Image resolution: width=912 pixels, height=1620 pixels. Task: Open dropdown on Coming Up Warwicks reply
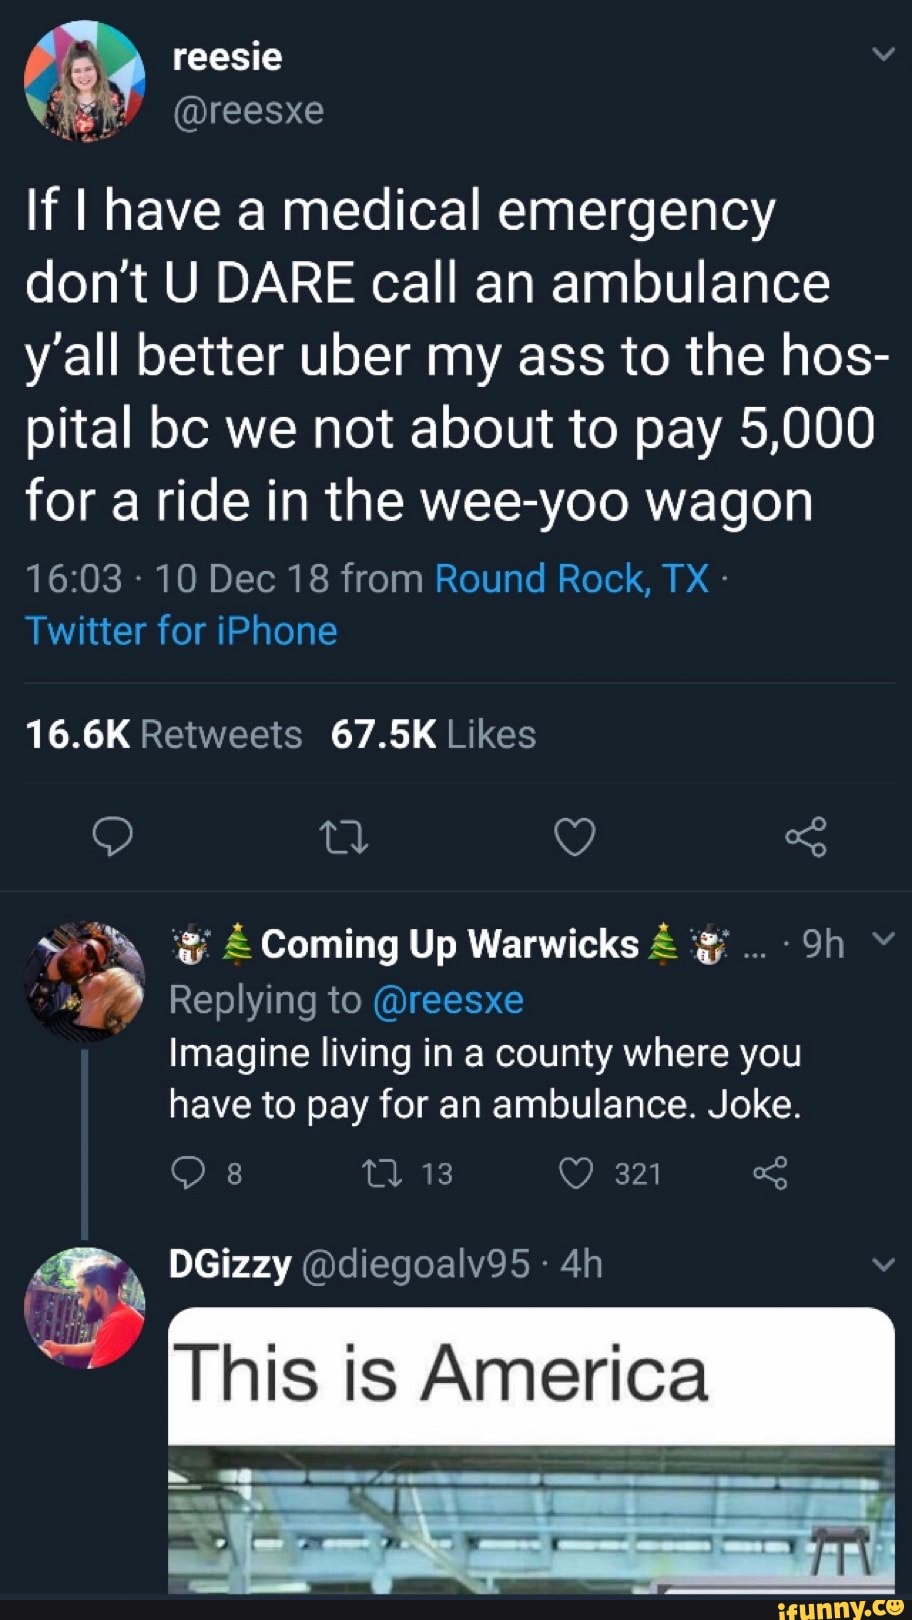tap(883, 938)
